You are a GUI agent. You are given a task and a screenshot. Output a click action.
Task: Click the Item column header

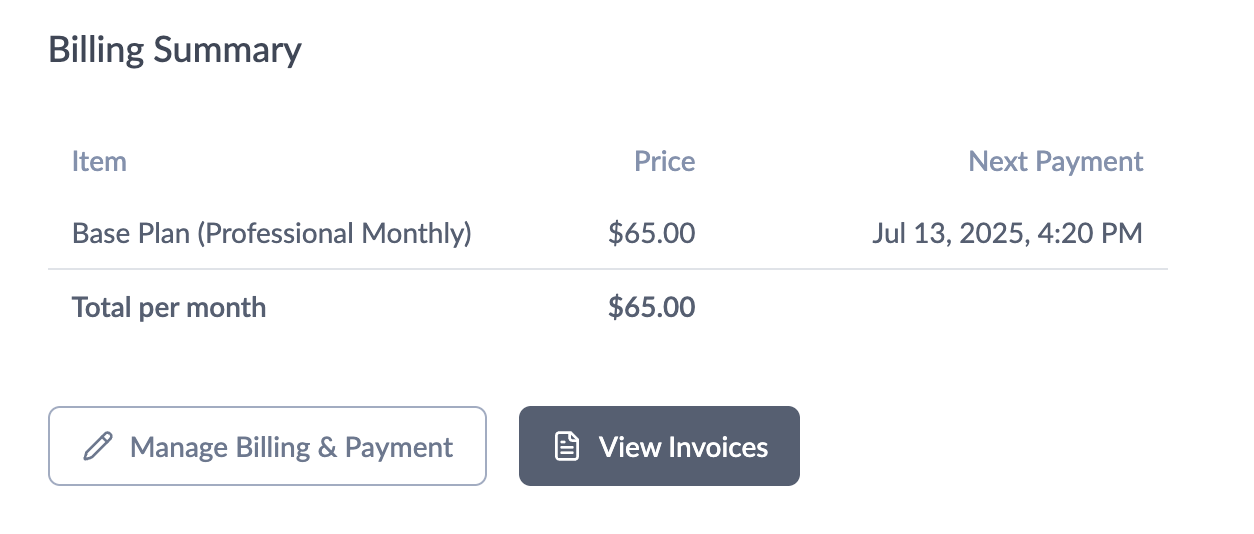[x=99, y=161]
